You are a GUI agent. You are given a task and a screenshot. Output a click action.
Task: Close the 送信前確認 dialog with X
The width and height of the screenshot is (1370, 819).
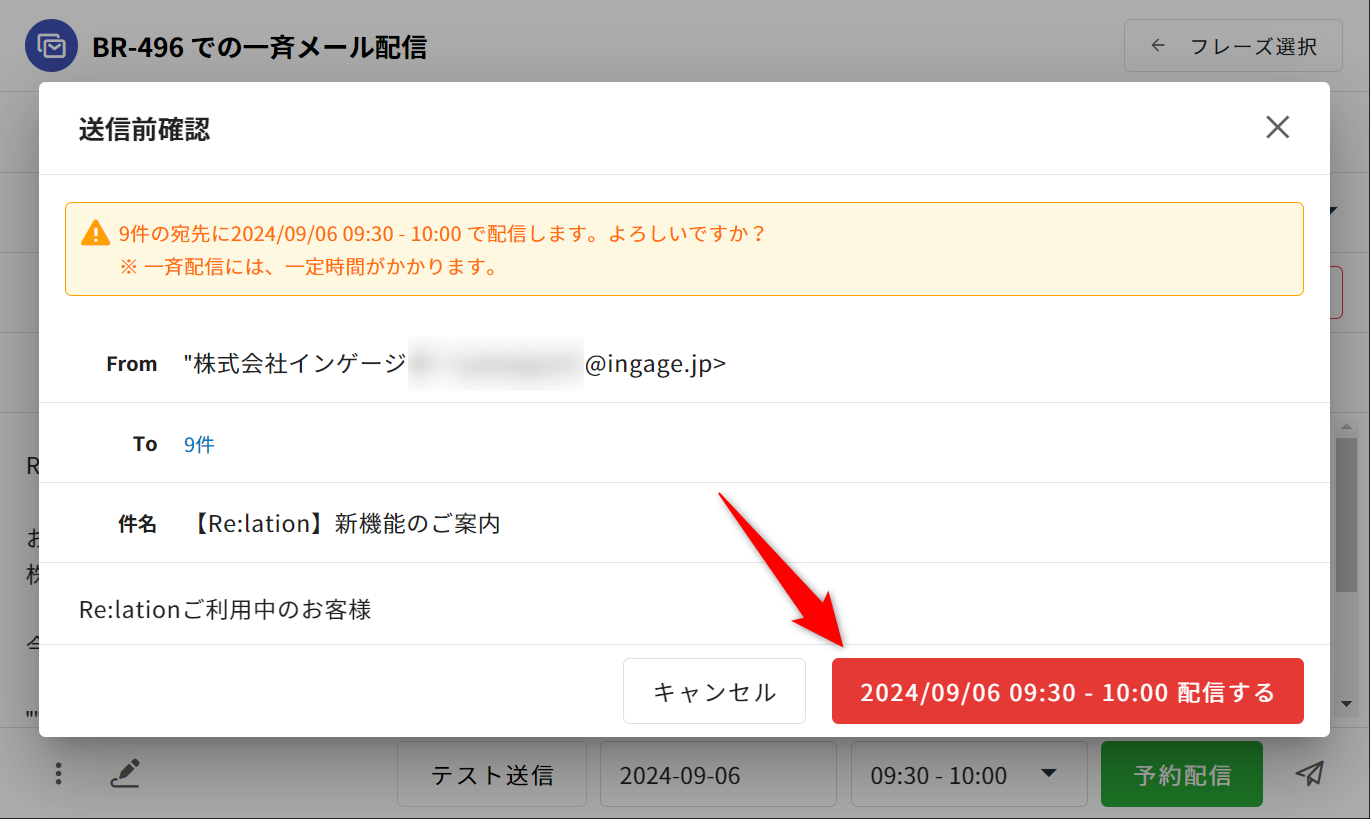pos(1277,127)
